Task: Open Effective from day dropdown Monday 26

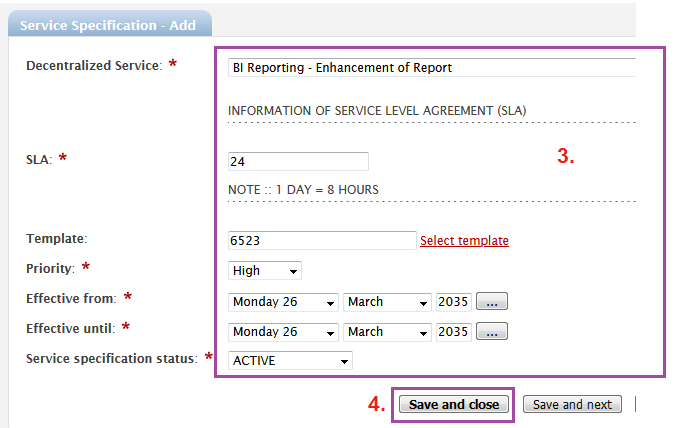Action: pos(283,302)
